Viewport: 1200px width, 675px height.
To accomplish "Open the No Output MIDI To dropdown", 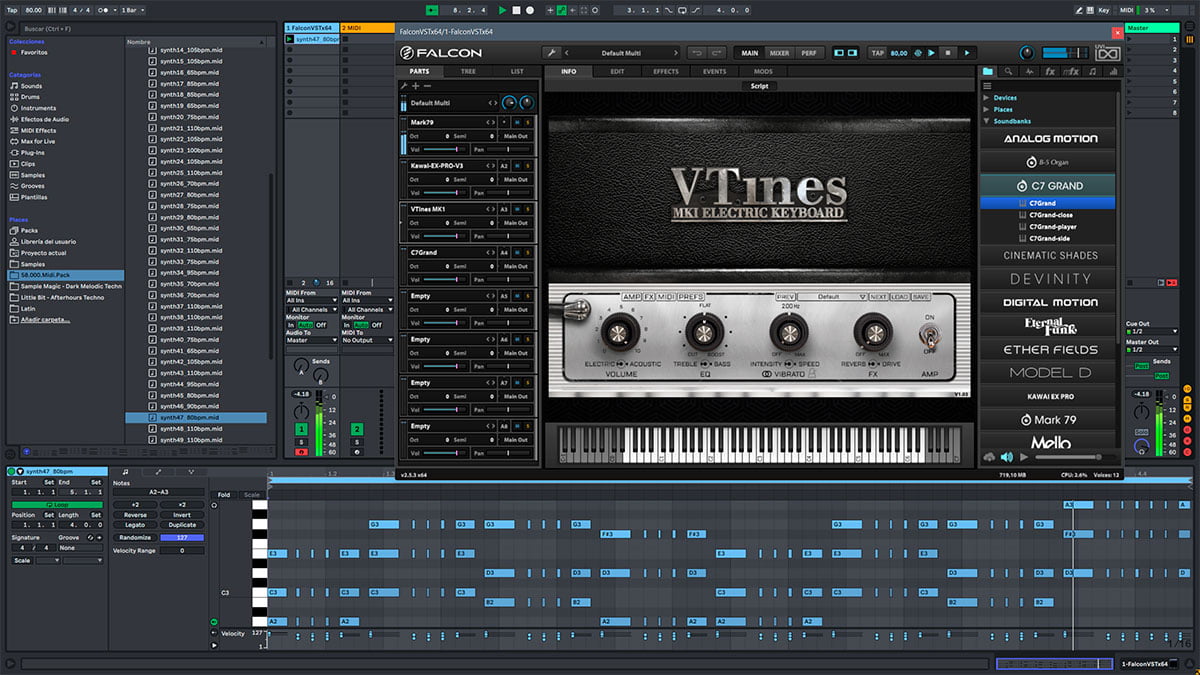I will click(367, 340).
